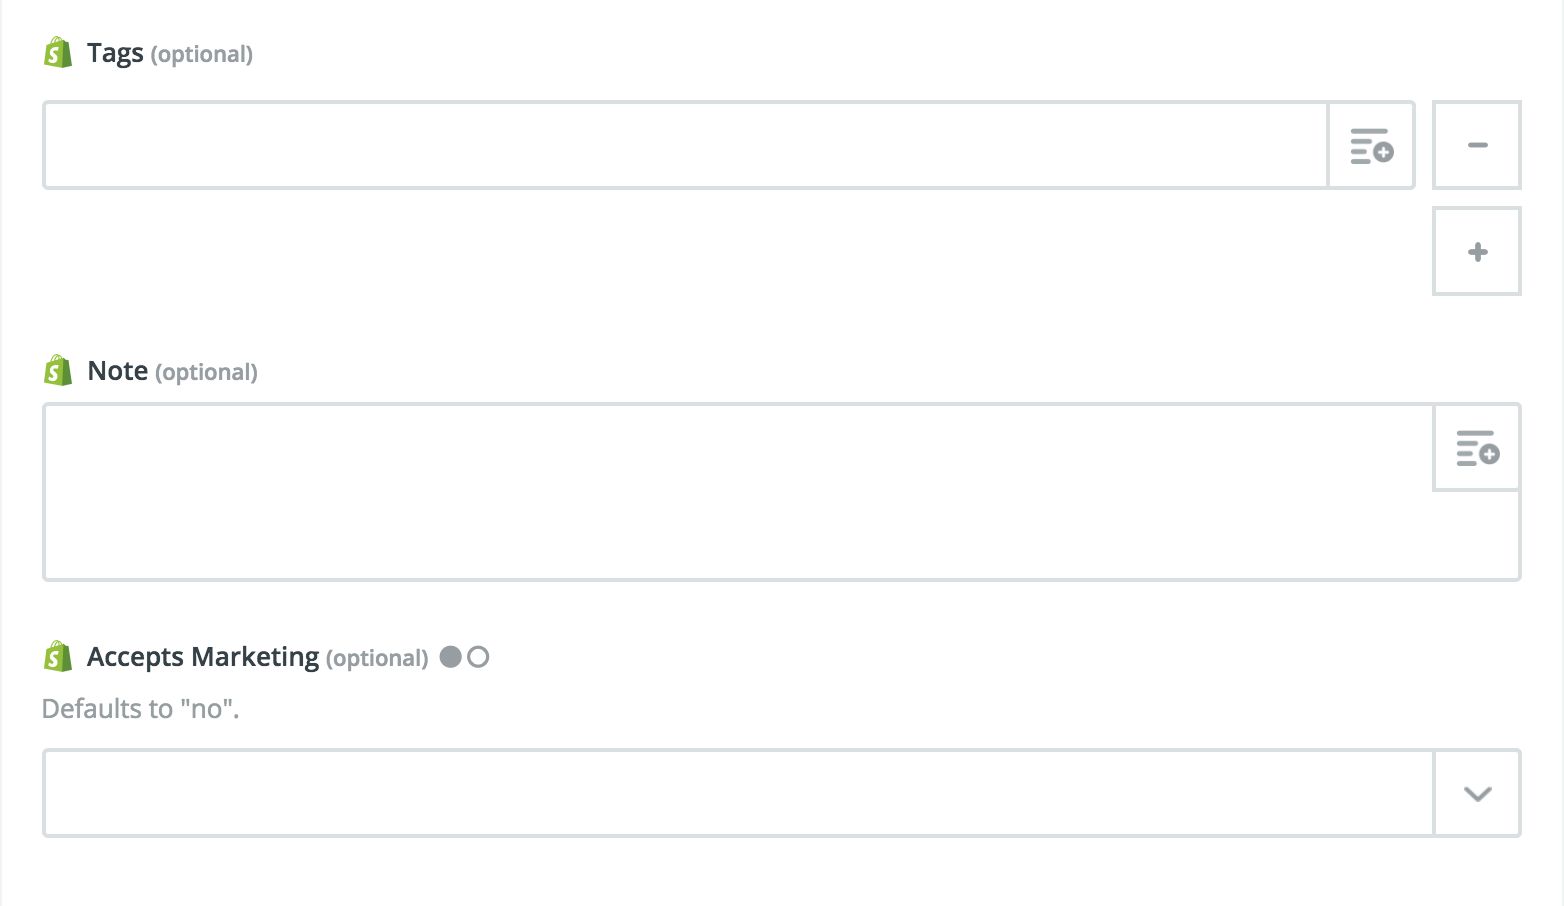Viewport: 1564px width, 906px height.
Task: Open insert-field picker in Note box
Action: click(1477, 447)
